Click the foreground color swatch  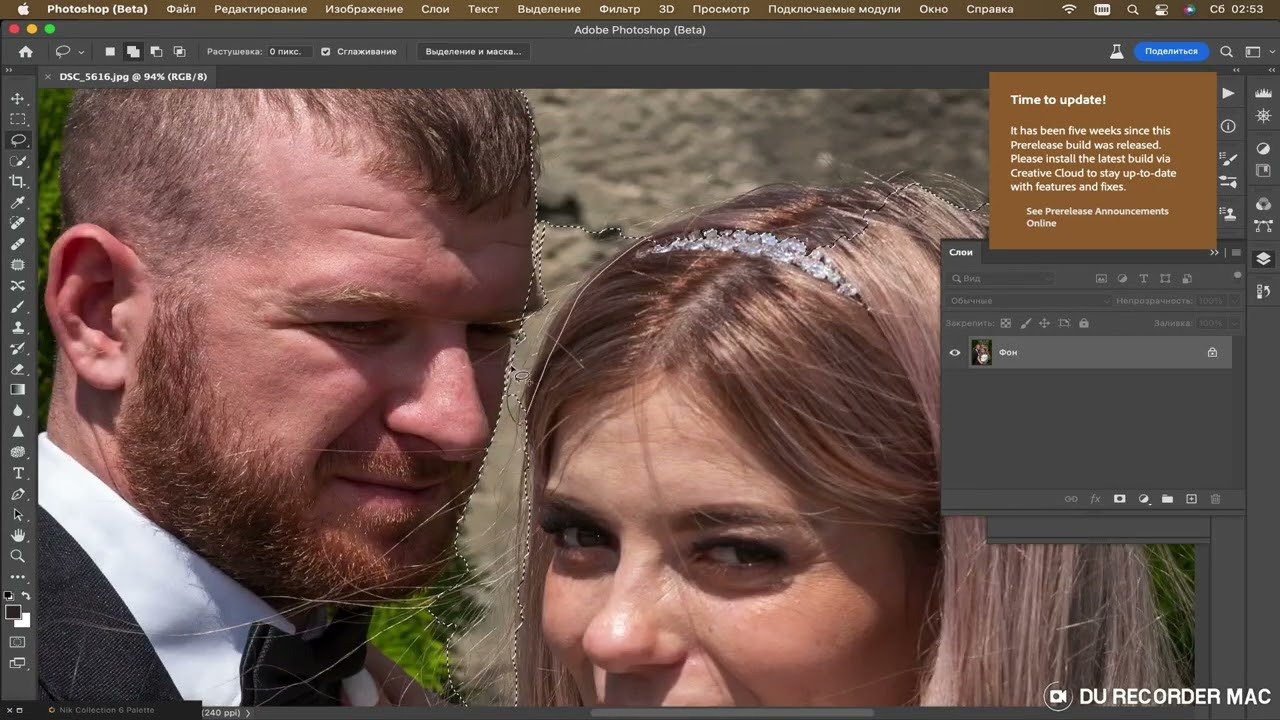click(x=13, y=612)
